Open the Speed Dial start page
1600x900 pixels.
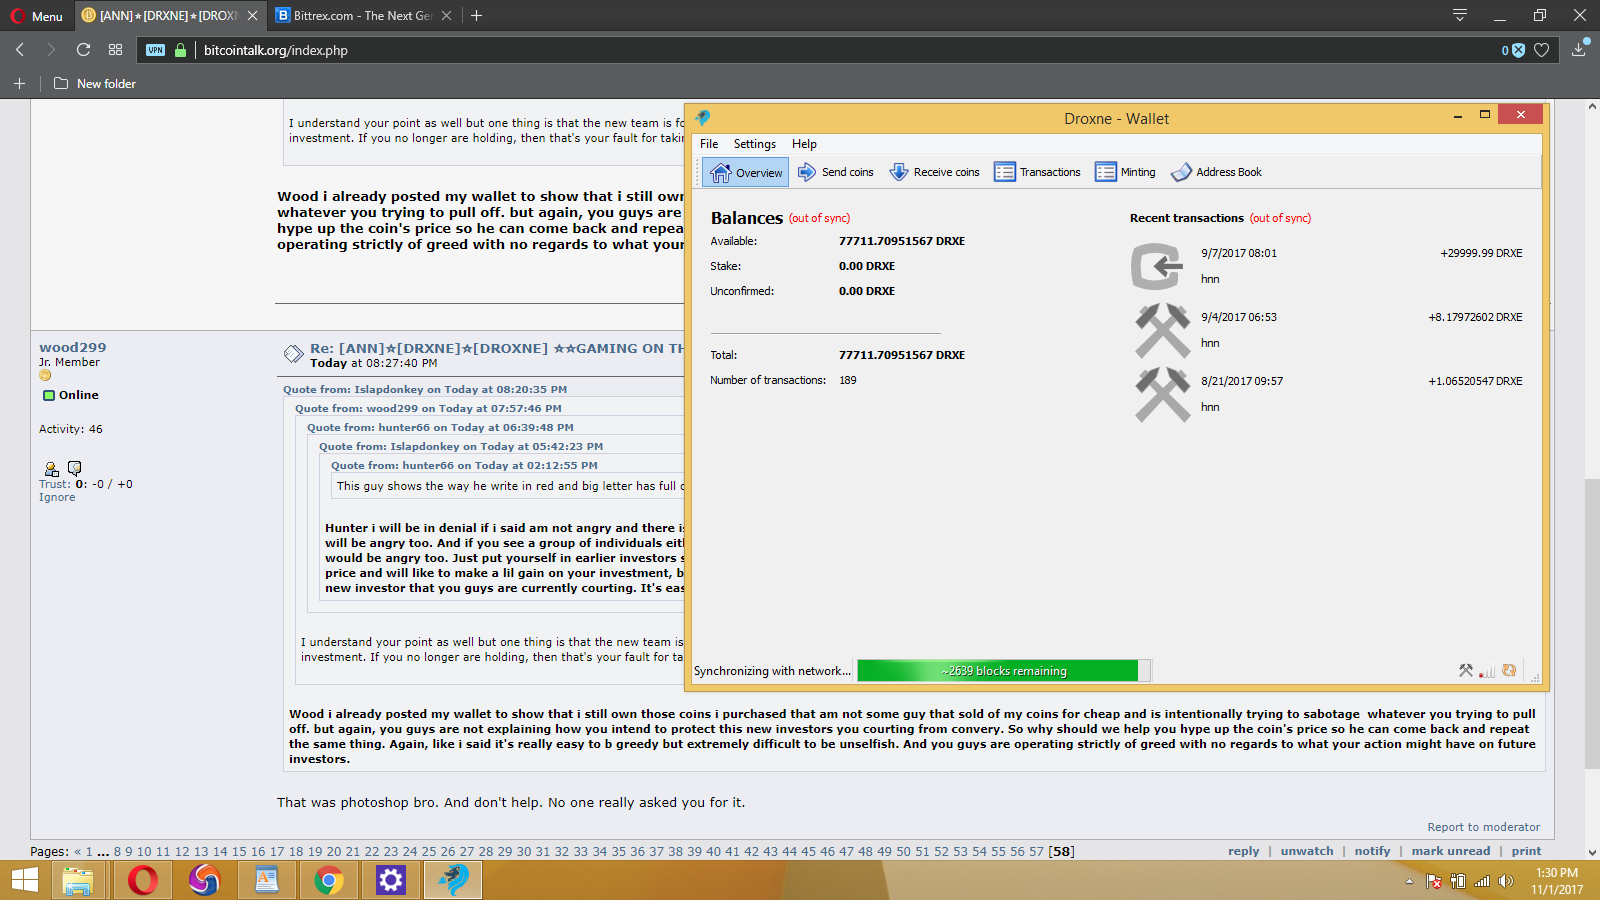[x=116, y=50]
